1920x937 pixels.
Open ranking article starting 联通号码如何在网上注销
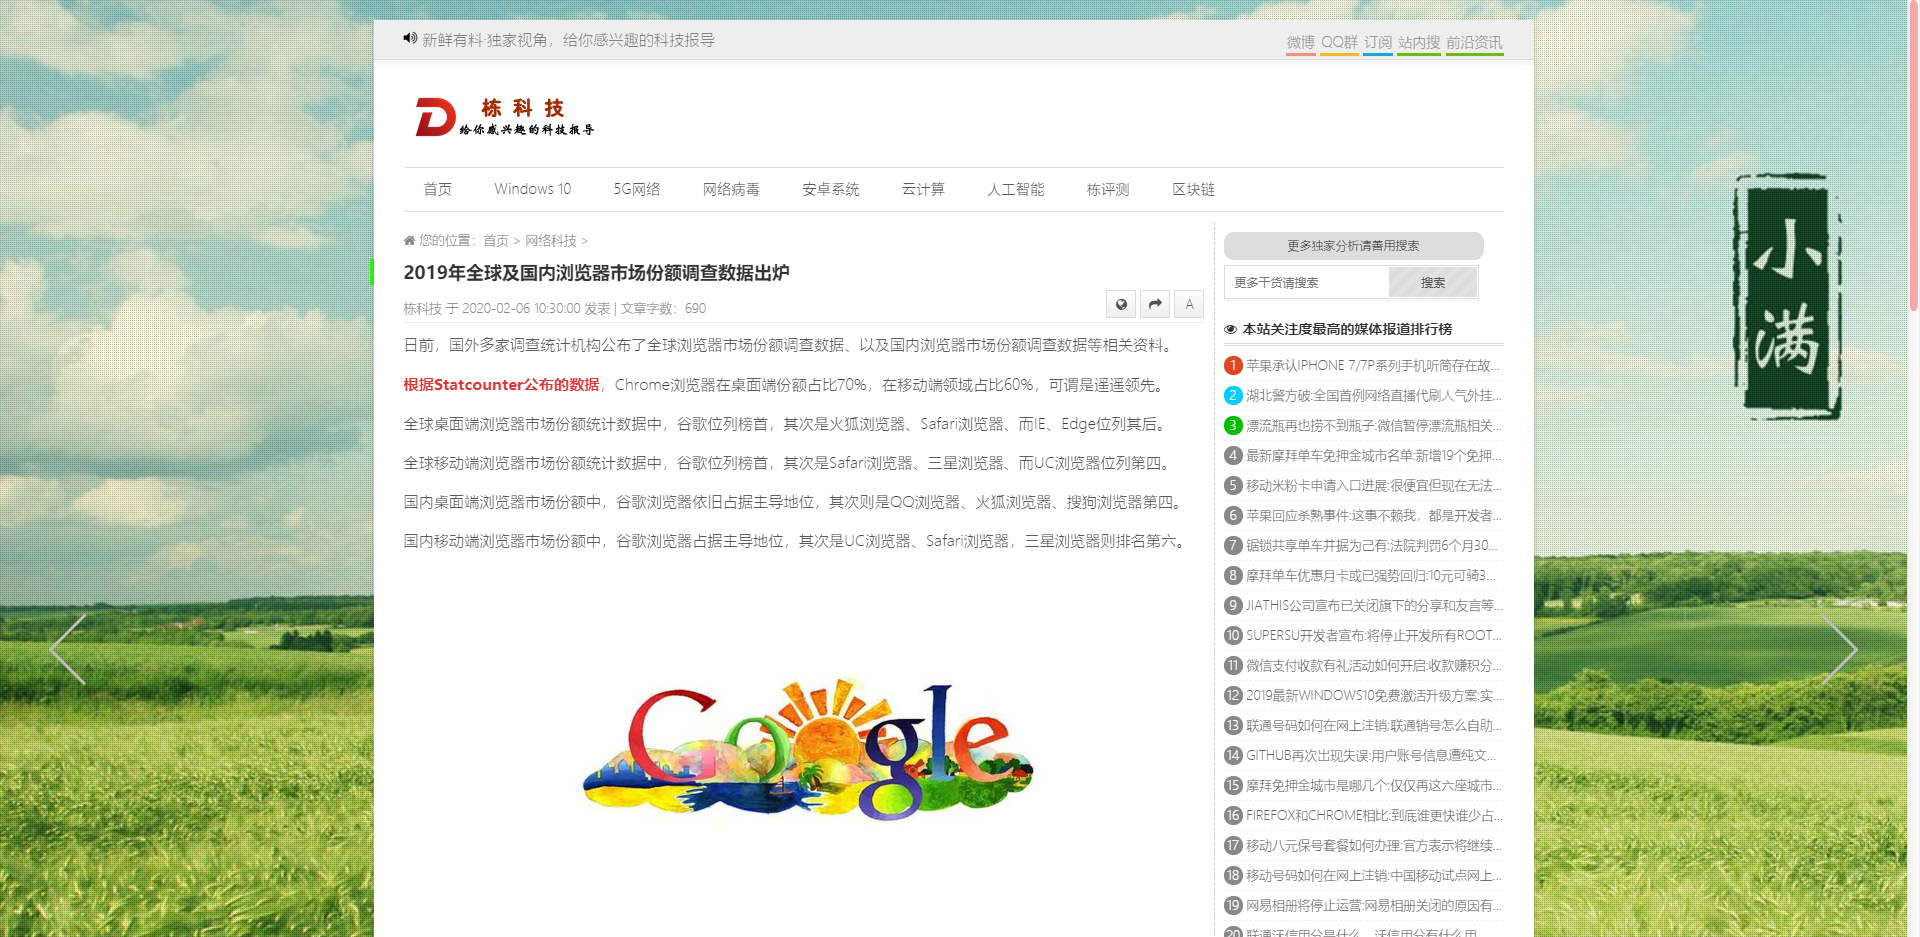coord(1373,726)
